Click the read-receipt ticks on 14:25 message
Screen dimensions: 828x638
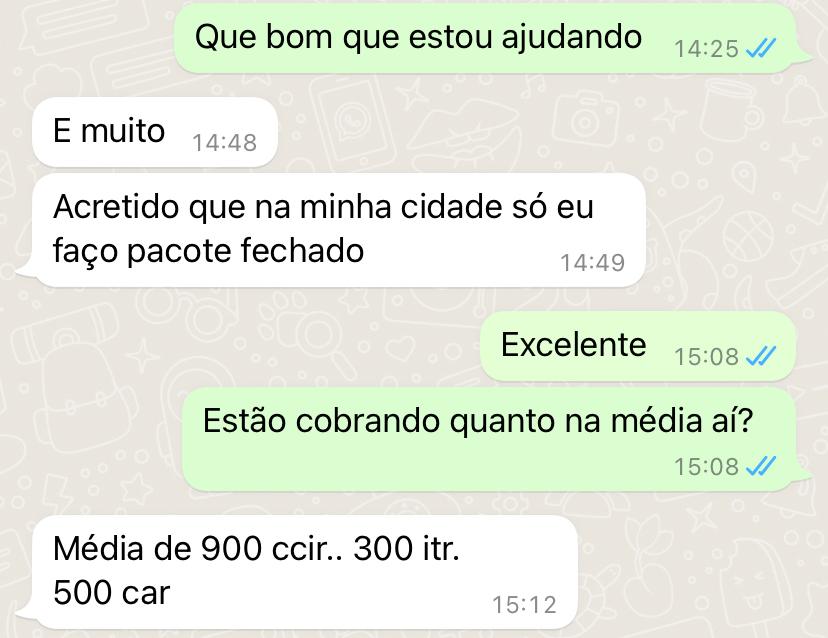click(761, 49)
